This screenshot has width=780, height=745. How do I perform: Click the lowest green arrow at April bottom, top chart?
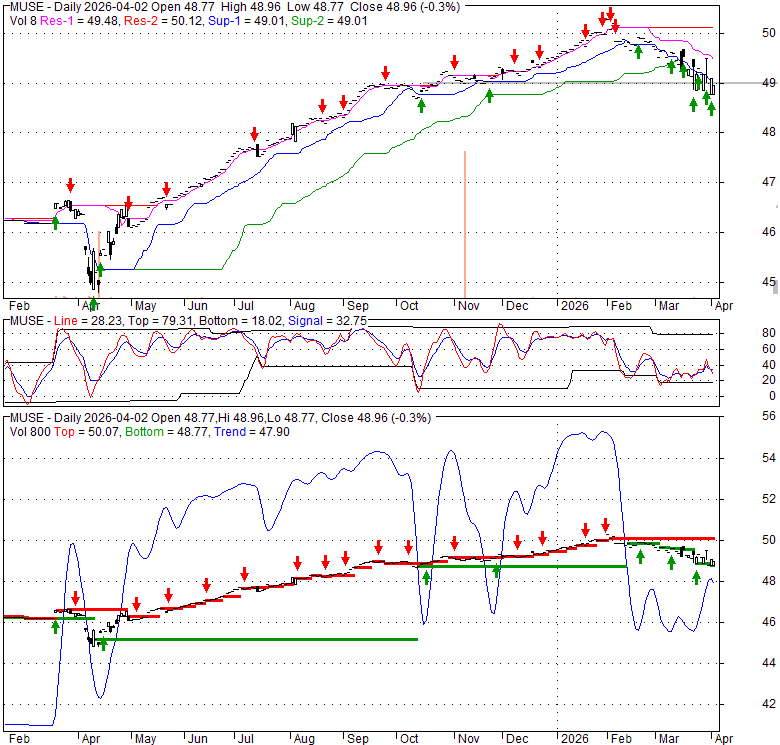point(93,303)
